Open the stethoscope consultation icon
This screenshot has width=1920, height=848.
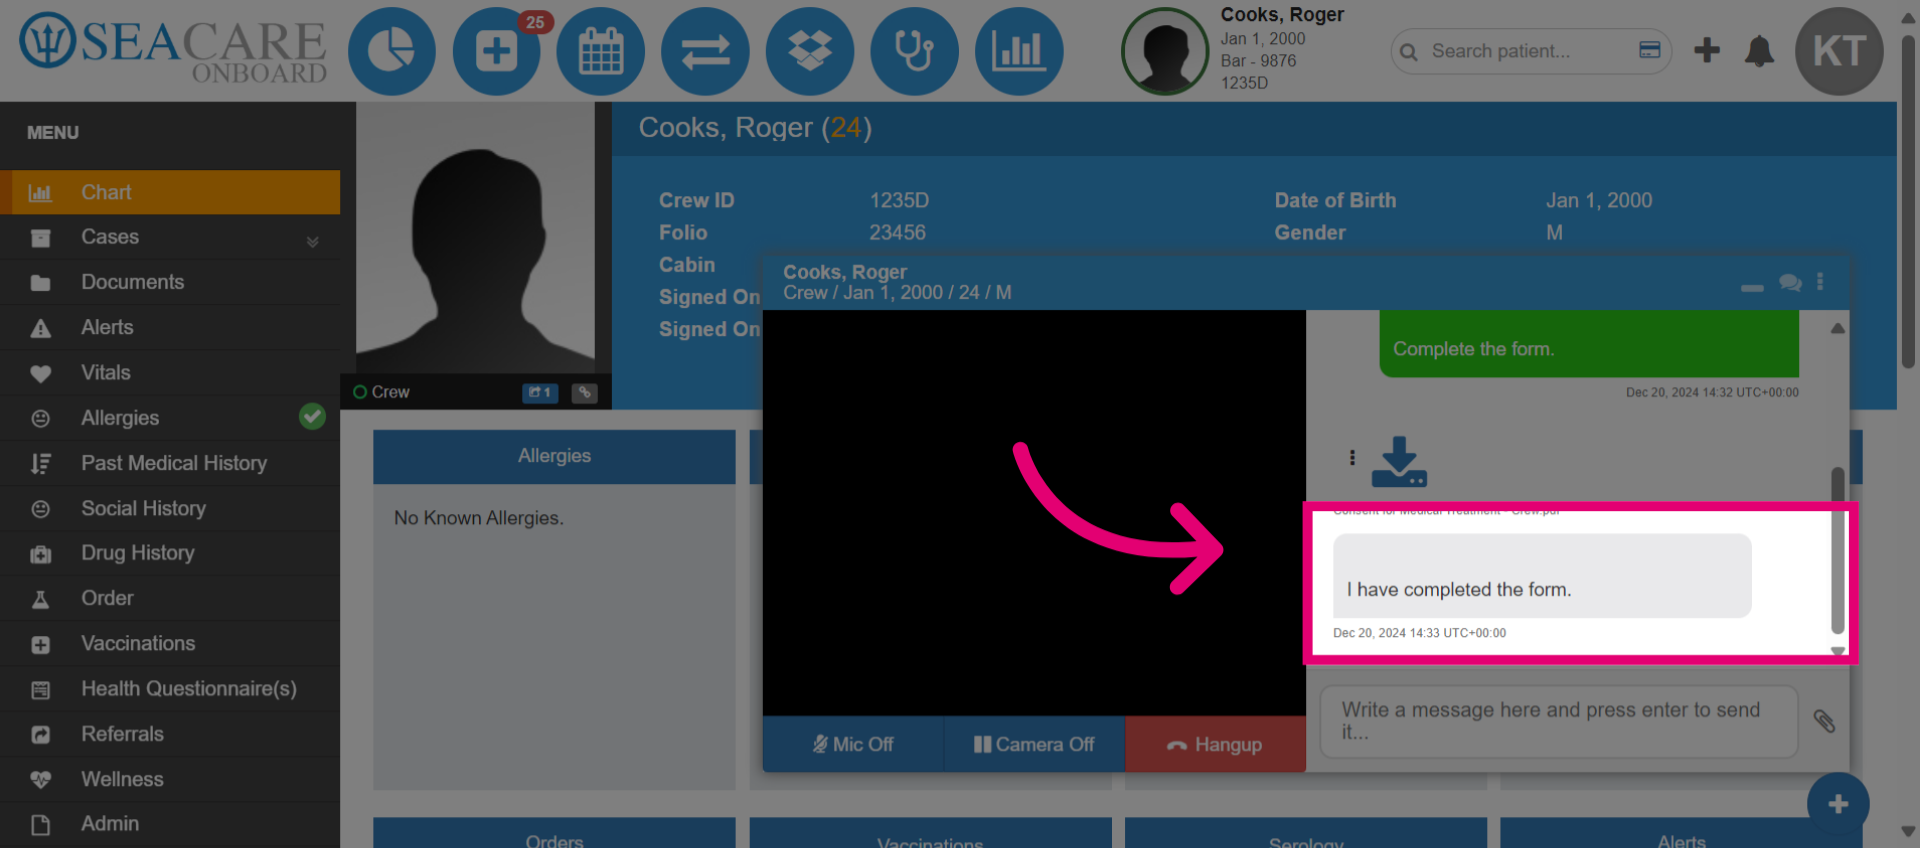coord(914,51)
